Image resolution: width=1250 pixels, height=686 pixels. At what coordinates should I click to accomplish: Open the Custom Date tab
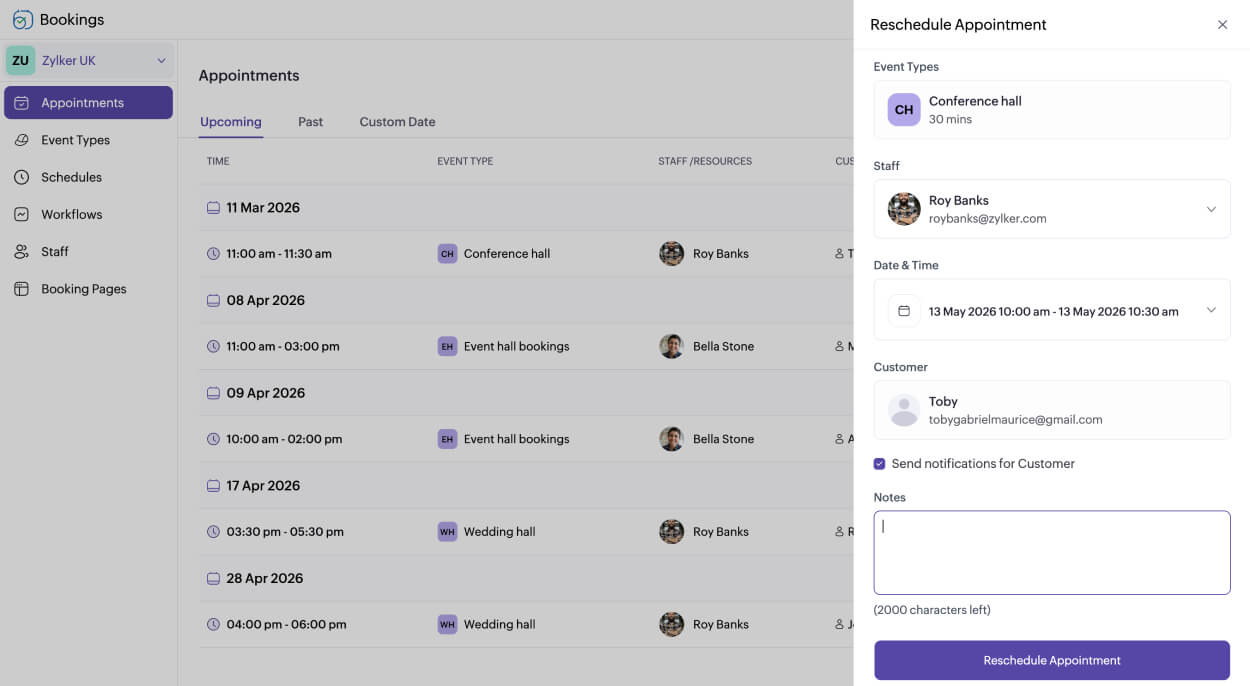[x=397, y=121]
